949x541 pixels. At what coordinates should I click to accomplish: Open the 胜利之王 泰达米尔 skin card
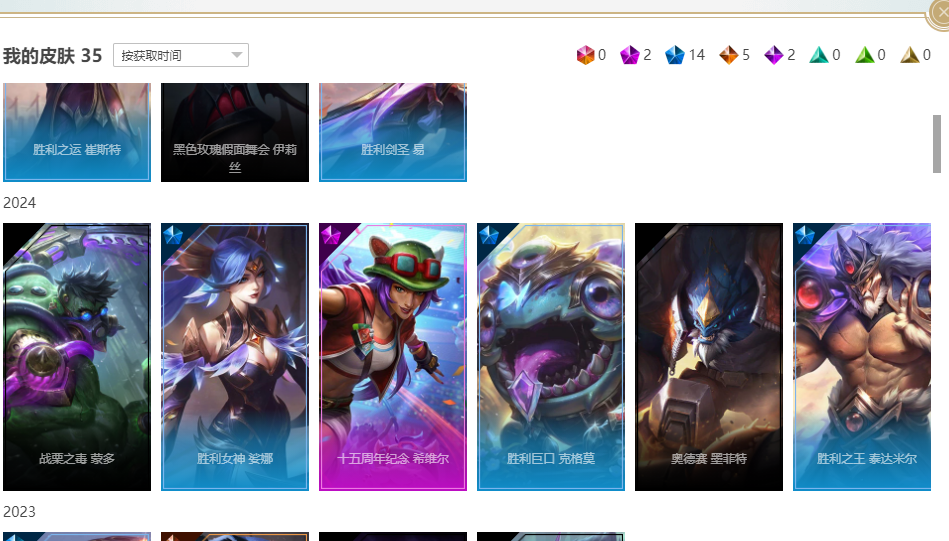pyautogui.click(x=862, y=357)
